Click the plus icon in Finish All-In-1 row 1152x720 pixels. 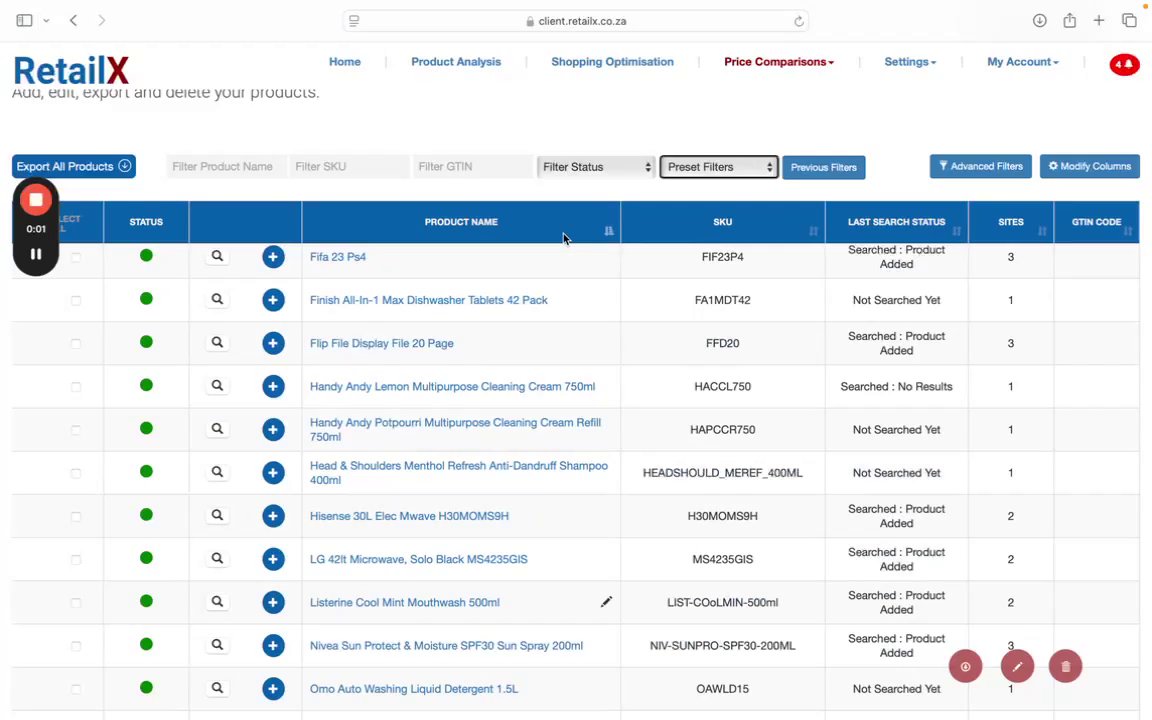click(x=273, y=300)
